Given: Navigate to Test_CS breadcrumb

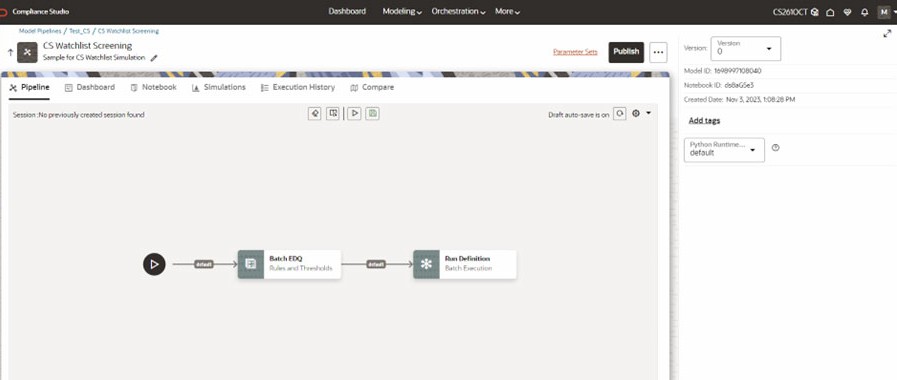Looking at the screenshot, I should [80, 31].
